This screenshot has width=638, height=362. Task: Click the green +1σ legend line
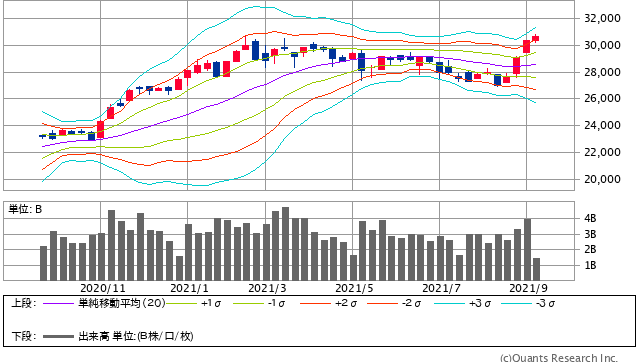(181, 304)
